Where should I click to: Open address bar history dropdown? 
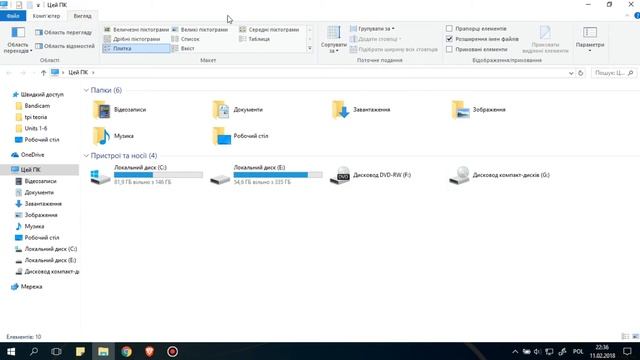point(571,73)
